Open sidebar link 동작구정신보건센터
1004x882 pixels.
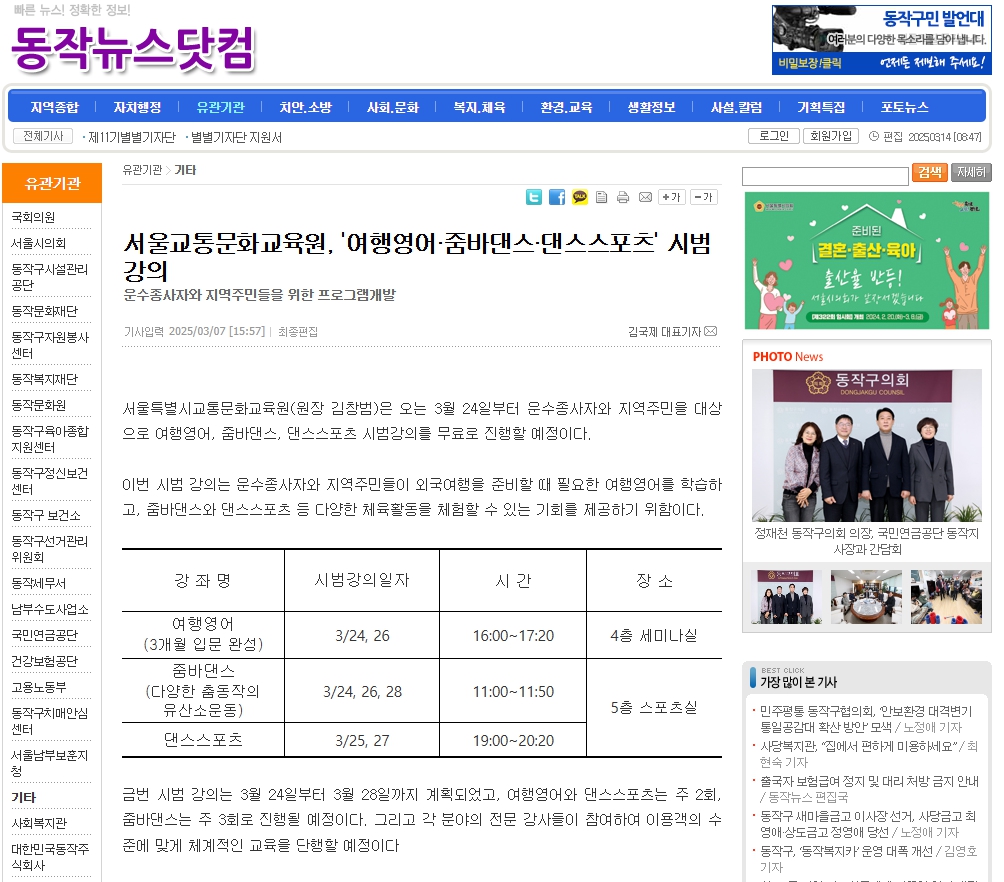point(49,481)
